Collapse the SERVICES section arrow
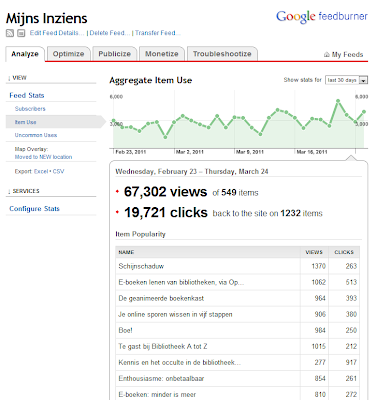Screen dimensions: 377x400 (9, 191)
